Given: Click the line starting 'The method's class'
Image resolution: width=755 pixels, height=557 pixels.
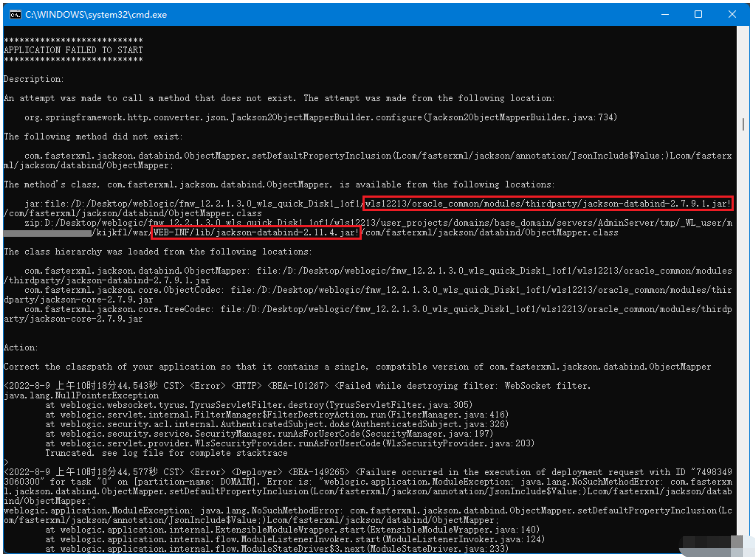Looking at the screenshot, I should (279, 185).
